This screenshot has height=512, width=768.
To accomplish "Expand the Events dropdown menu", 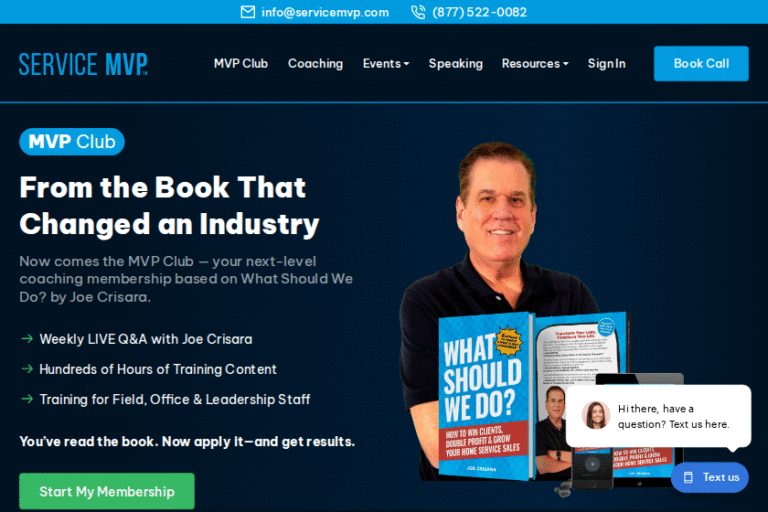I will pyautogui.click(x=386, y=64).
